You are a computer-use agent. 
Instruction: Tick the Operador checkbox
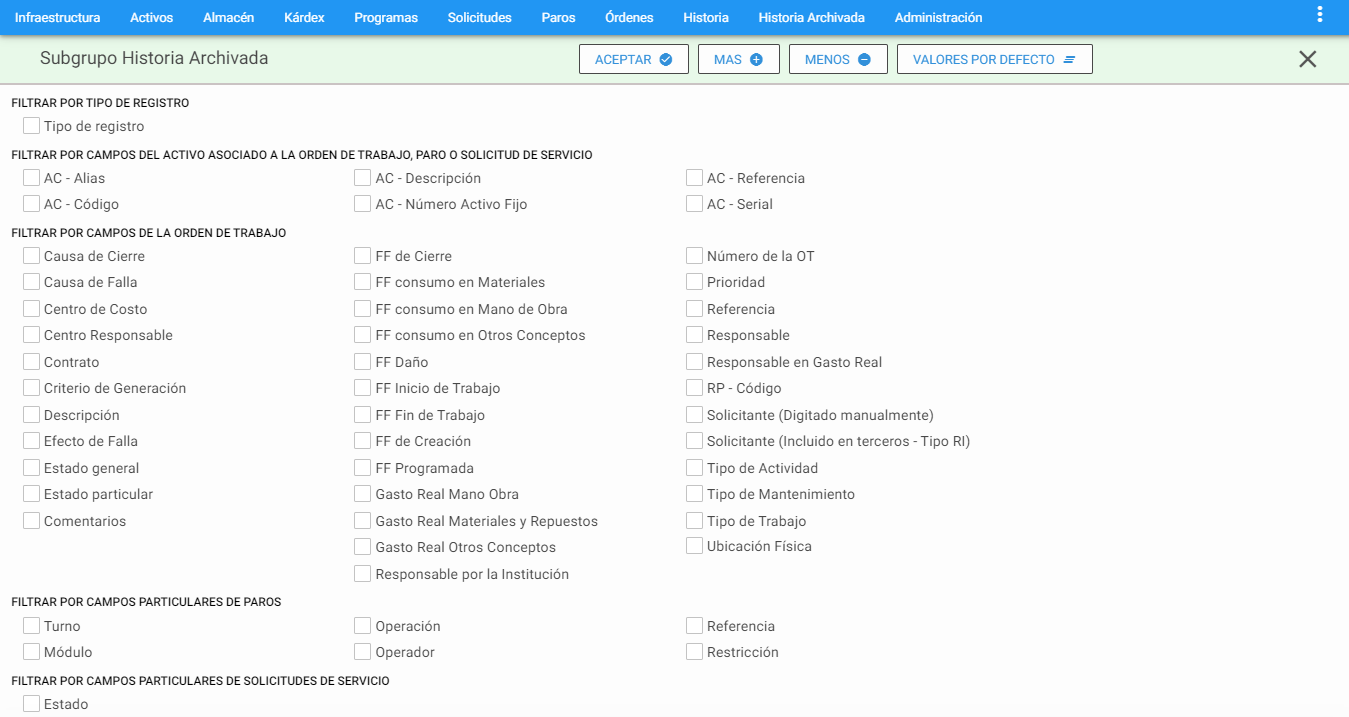(x=363, y=652)
